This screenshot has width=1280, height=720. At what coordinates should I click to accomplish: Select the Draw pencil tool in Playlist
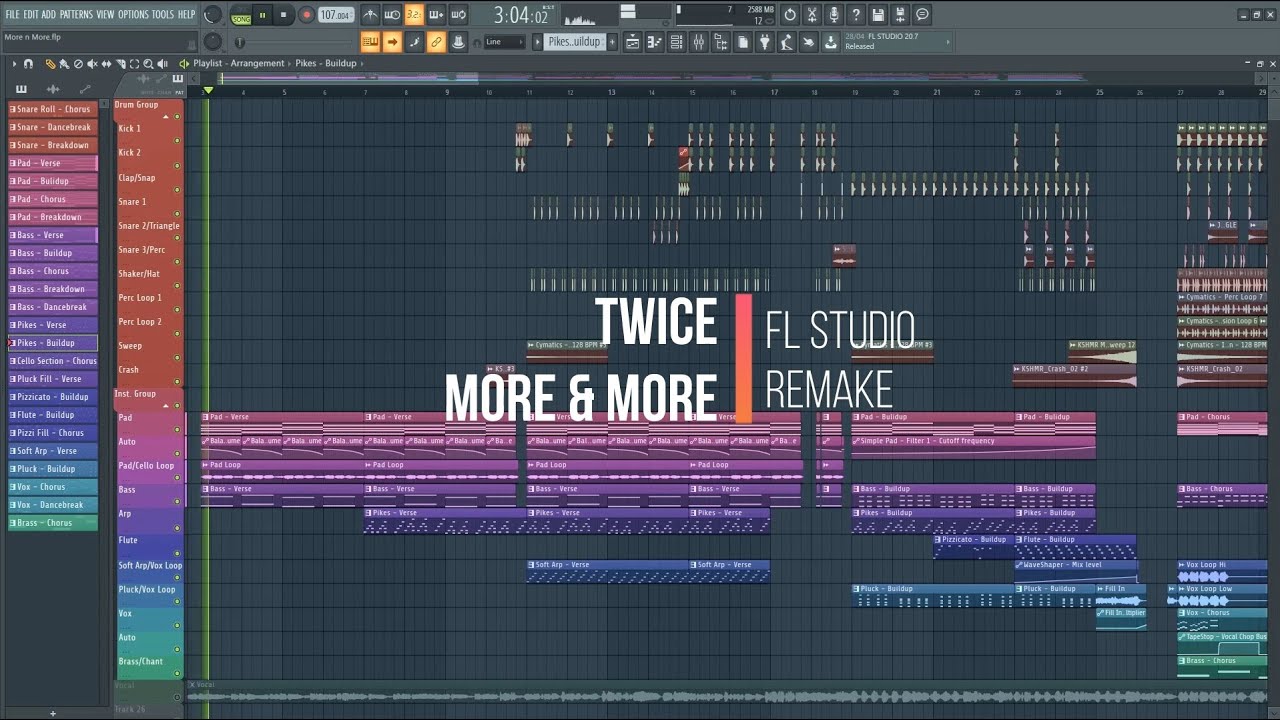(50, 64)
